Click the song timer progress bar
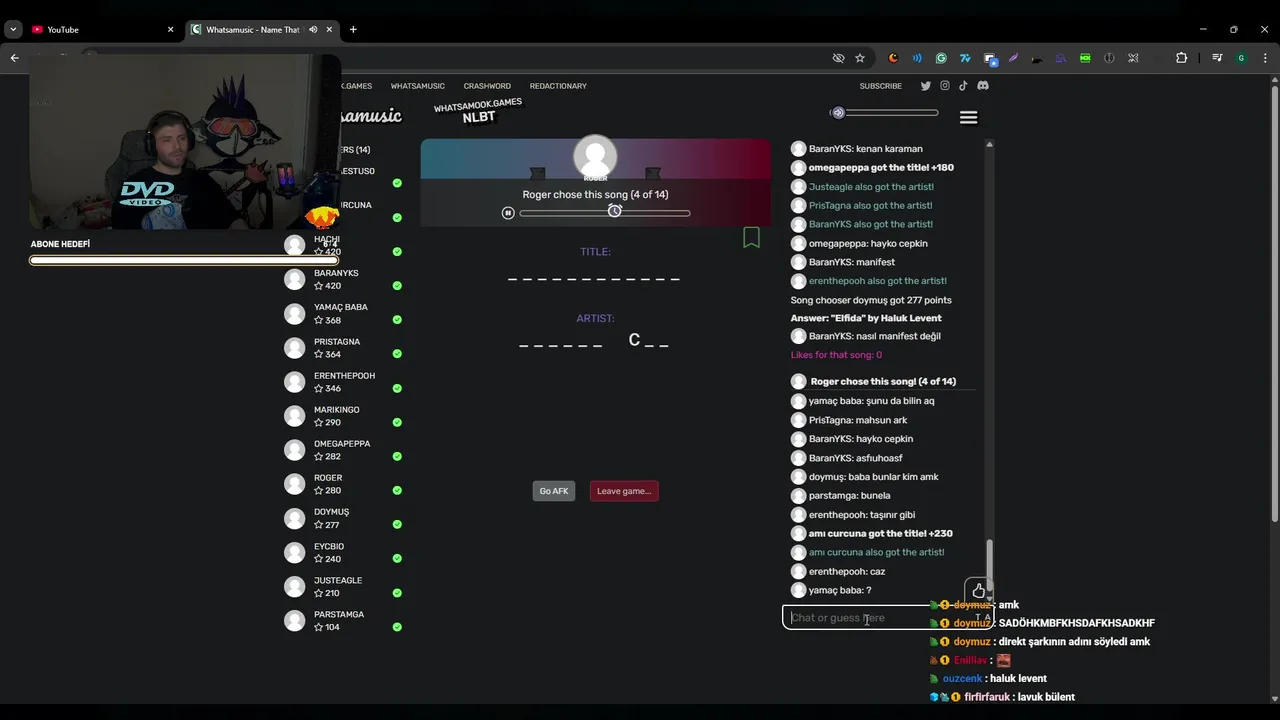The width and height of the screenshot is (1280, 720). [605, 213]
